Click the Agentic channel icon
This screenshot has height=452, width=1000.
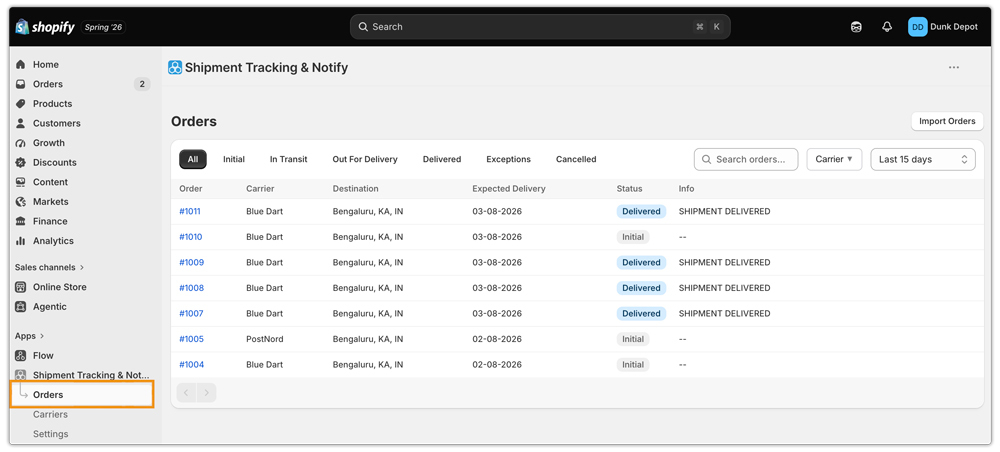(21, 307)
